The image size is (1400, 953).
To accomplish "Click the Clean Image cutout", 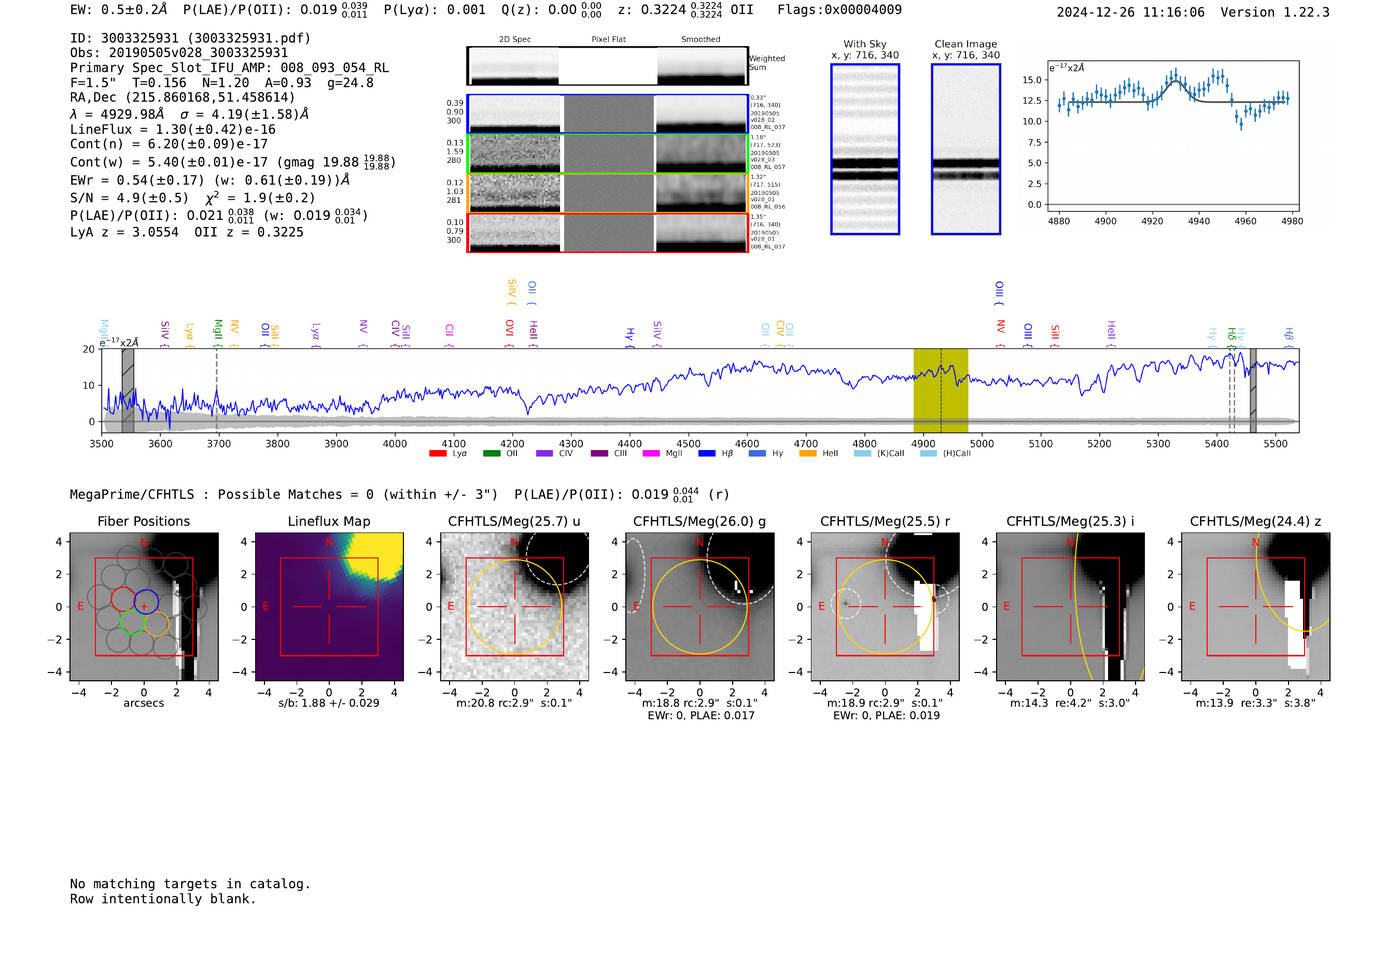I will 966,149.
